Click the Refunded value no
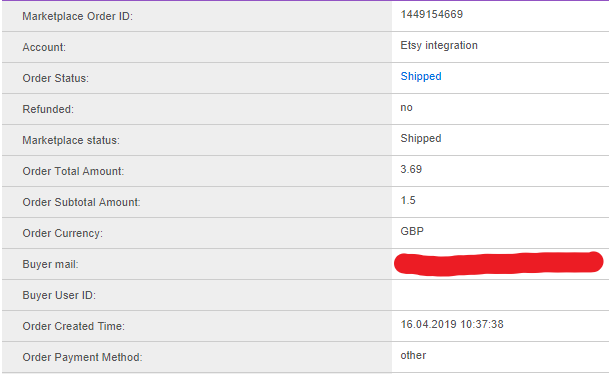Viewport: 609px width, 374px height. pos(406,108)
